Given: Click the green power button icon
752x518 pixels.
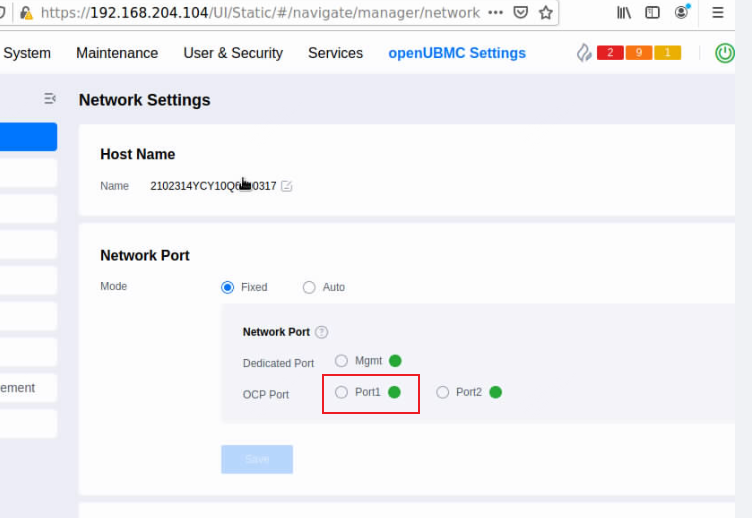Looking at the screenshot, I should pyautogui.click(x=725, y=53).
